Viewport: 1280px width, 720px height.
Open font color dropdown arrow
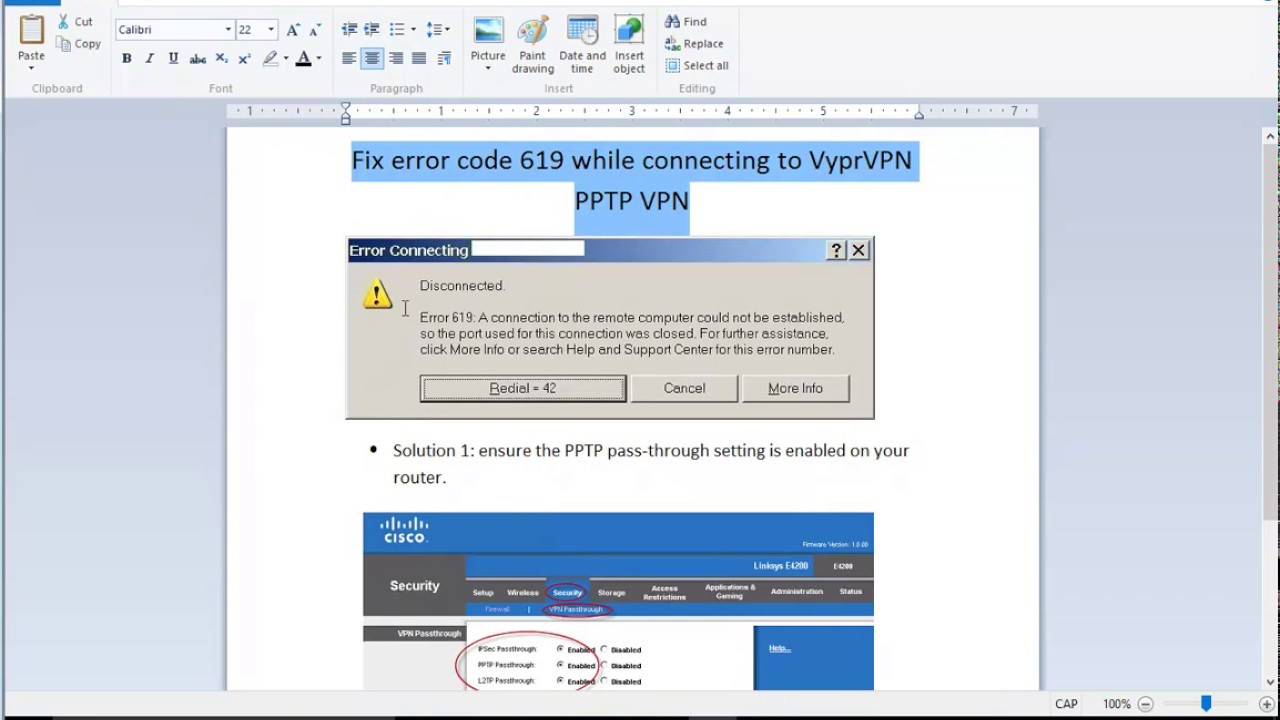[319, 59]
